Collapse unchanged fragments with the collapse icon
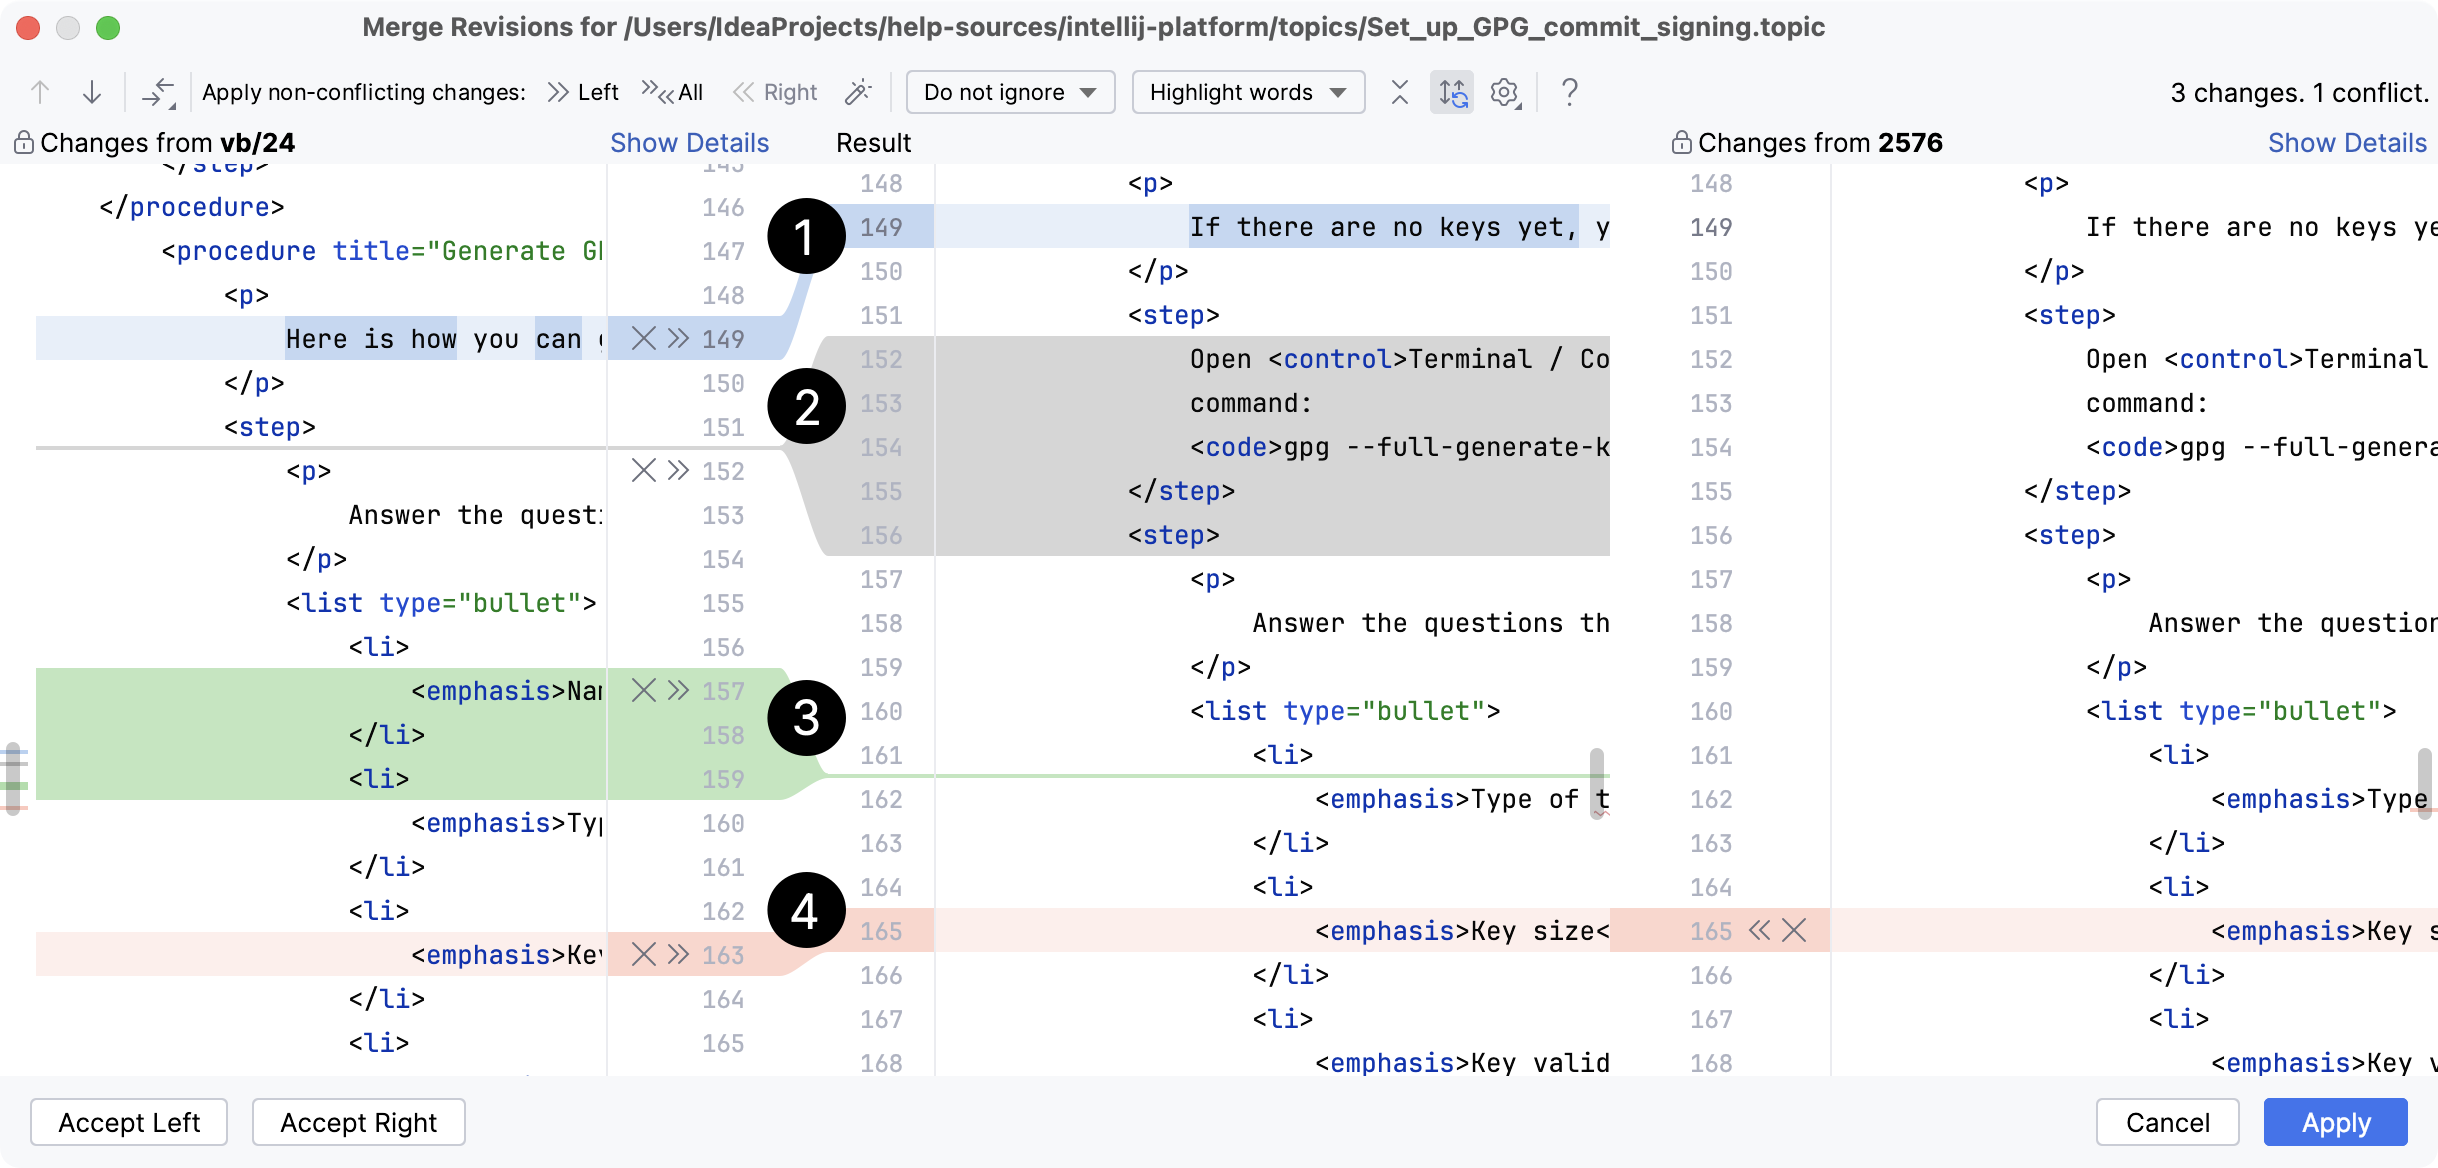2438x1168 pixels. [x=1399, y=92]
